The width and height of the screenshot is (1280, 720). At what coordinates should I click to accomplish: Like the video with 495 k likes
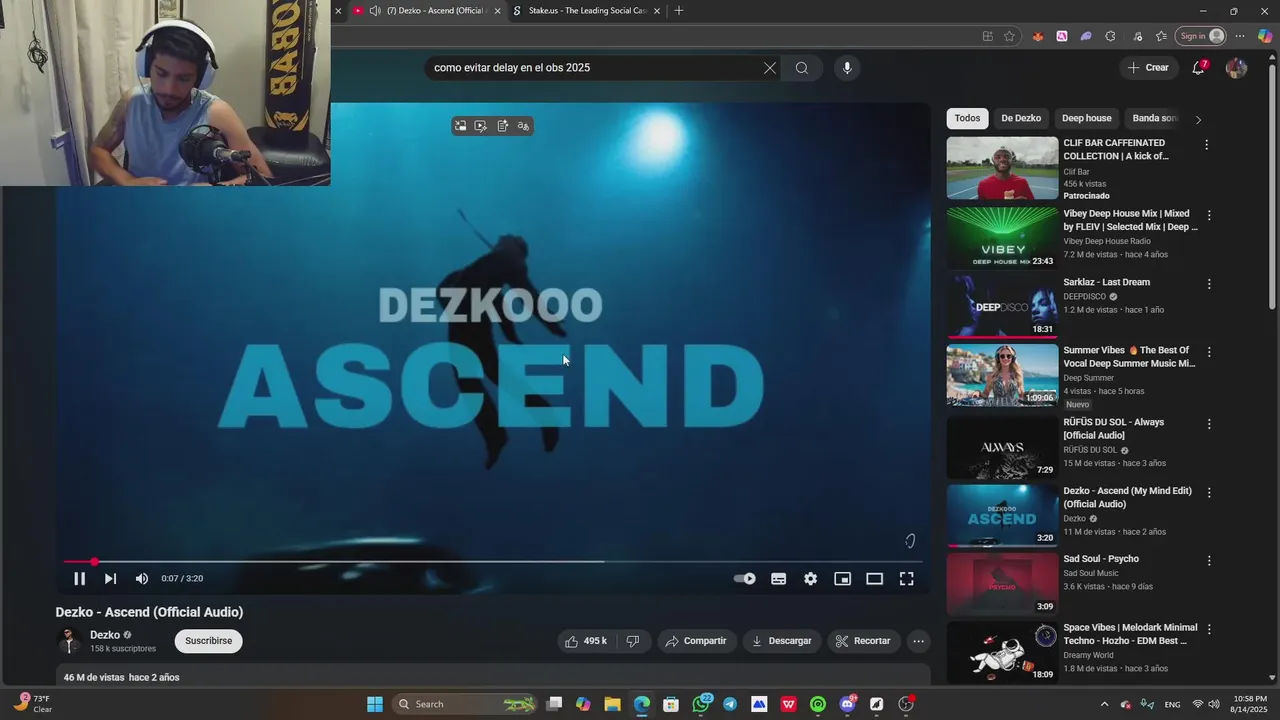(586, 641)
